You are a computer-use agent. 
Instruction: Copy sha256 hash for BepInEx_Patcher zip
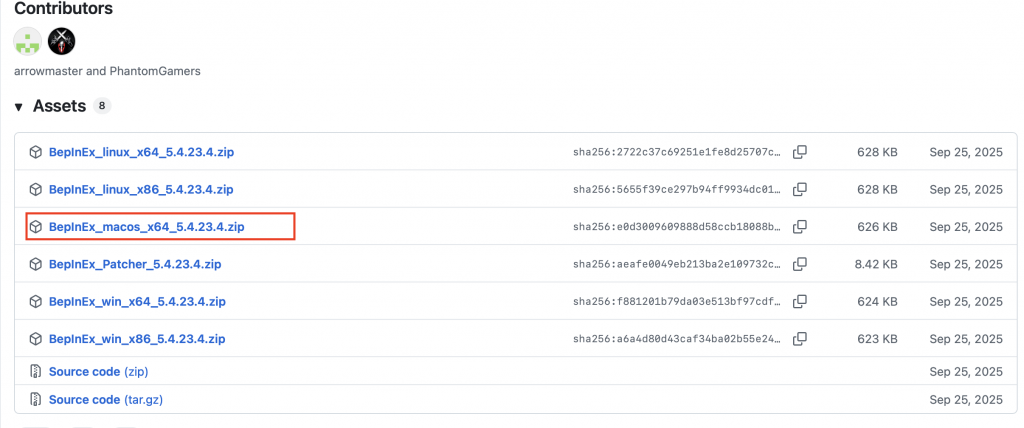(x=799, y=264)
